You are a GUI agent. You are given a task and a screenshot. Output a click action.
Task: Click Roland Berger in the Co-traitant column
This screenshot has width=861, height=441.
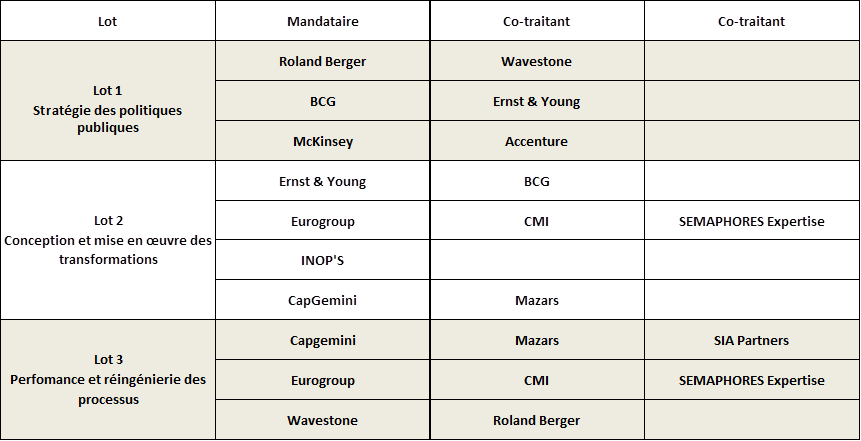[536, 420]
